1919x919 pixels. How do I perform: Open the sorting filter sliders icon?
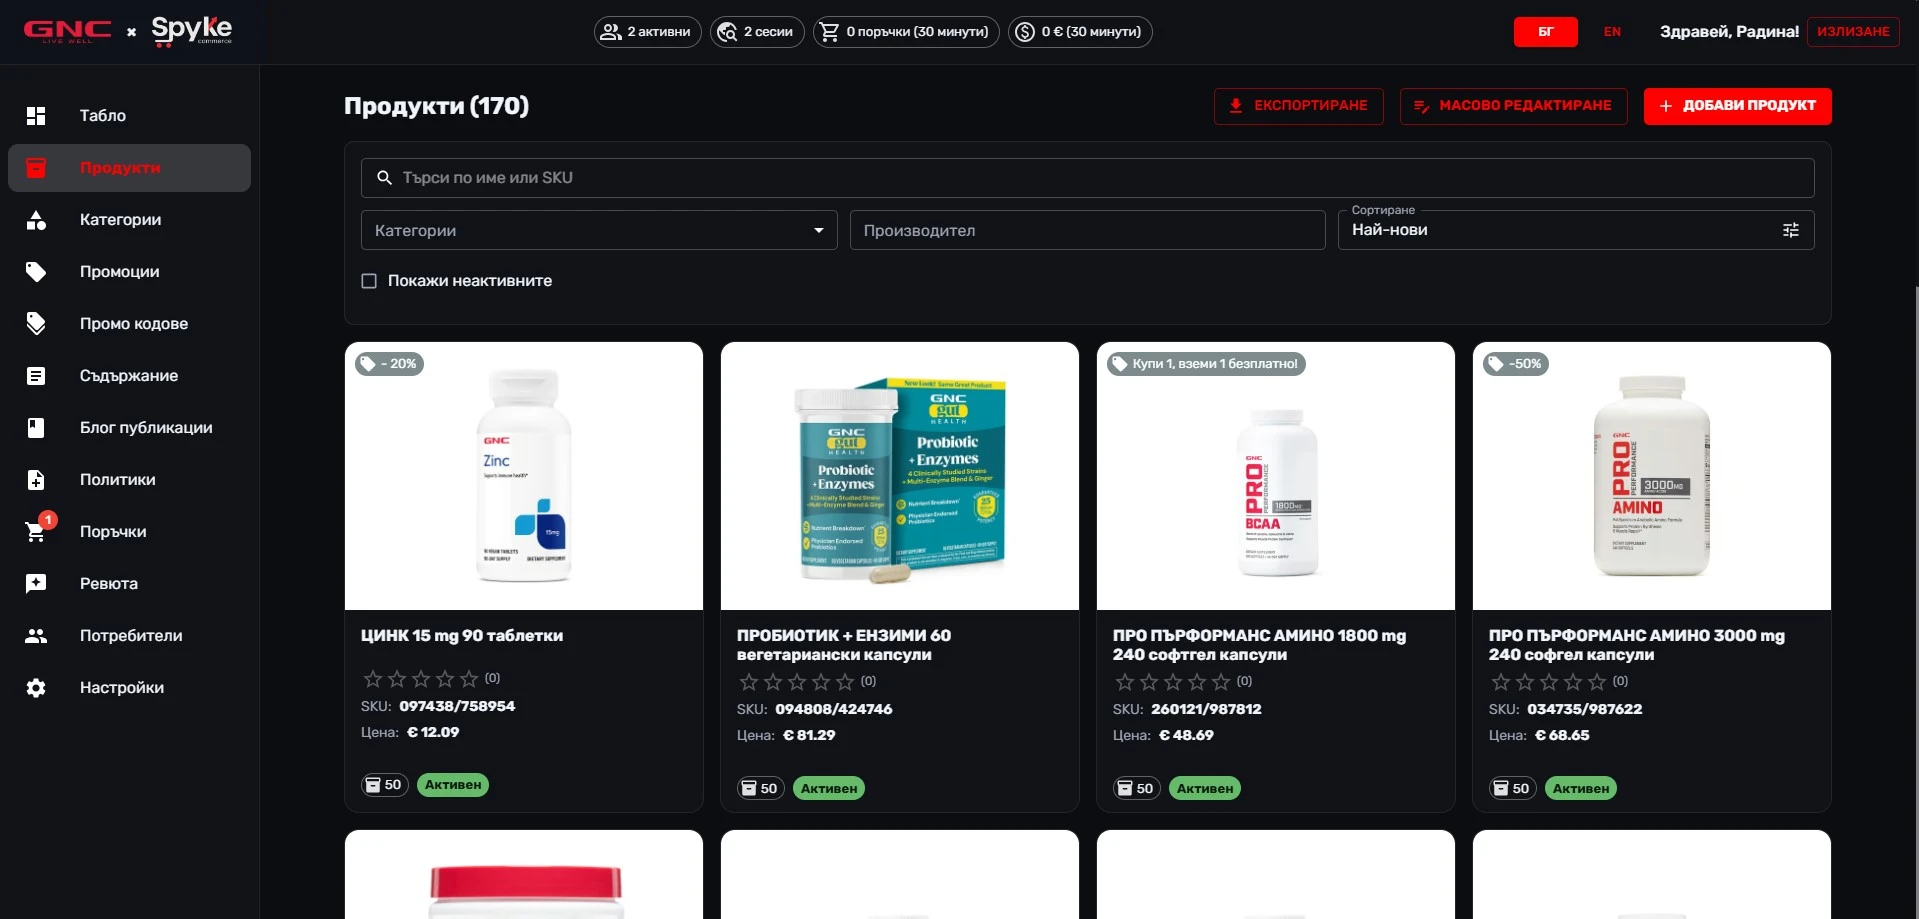point(1791,230)
